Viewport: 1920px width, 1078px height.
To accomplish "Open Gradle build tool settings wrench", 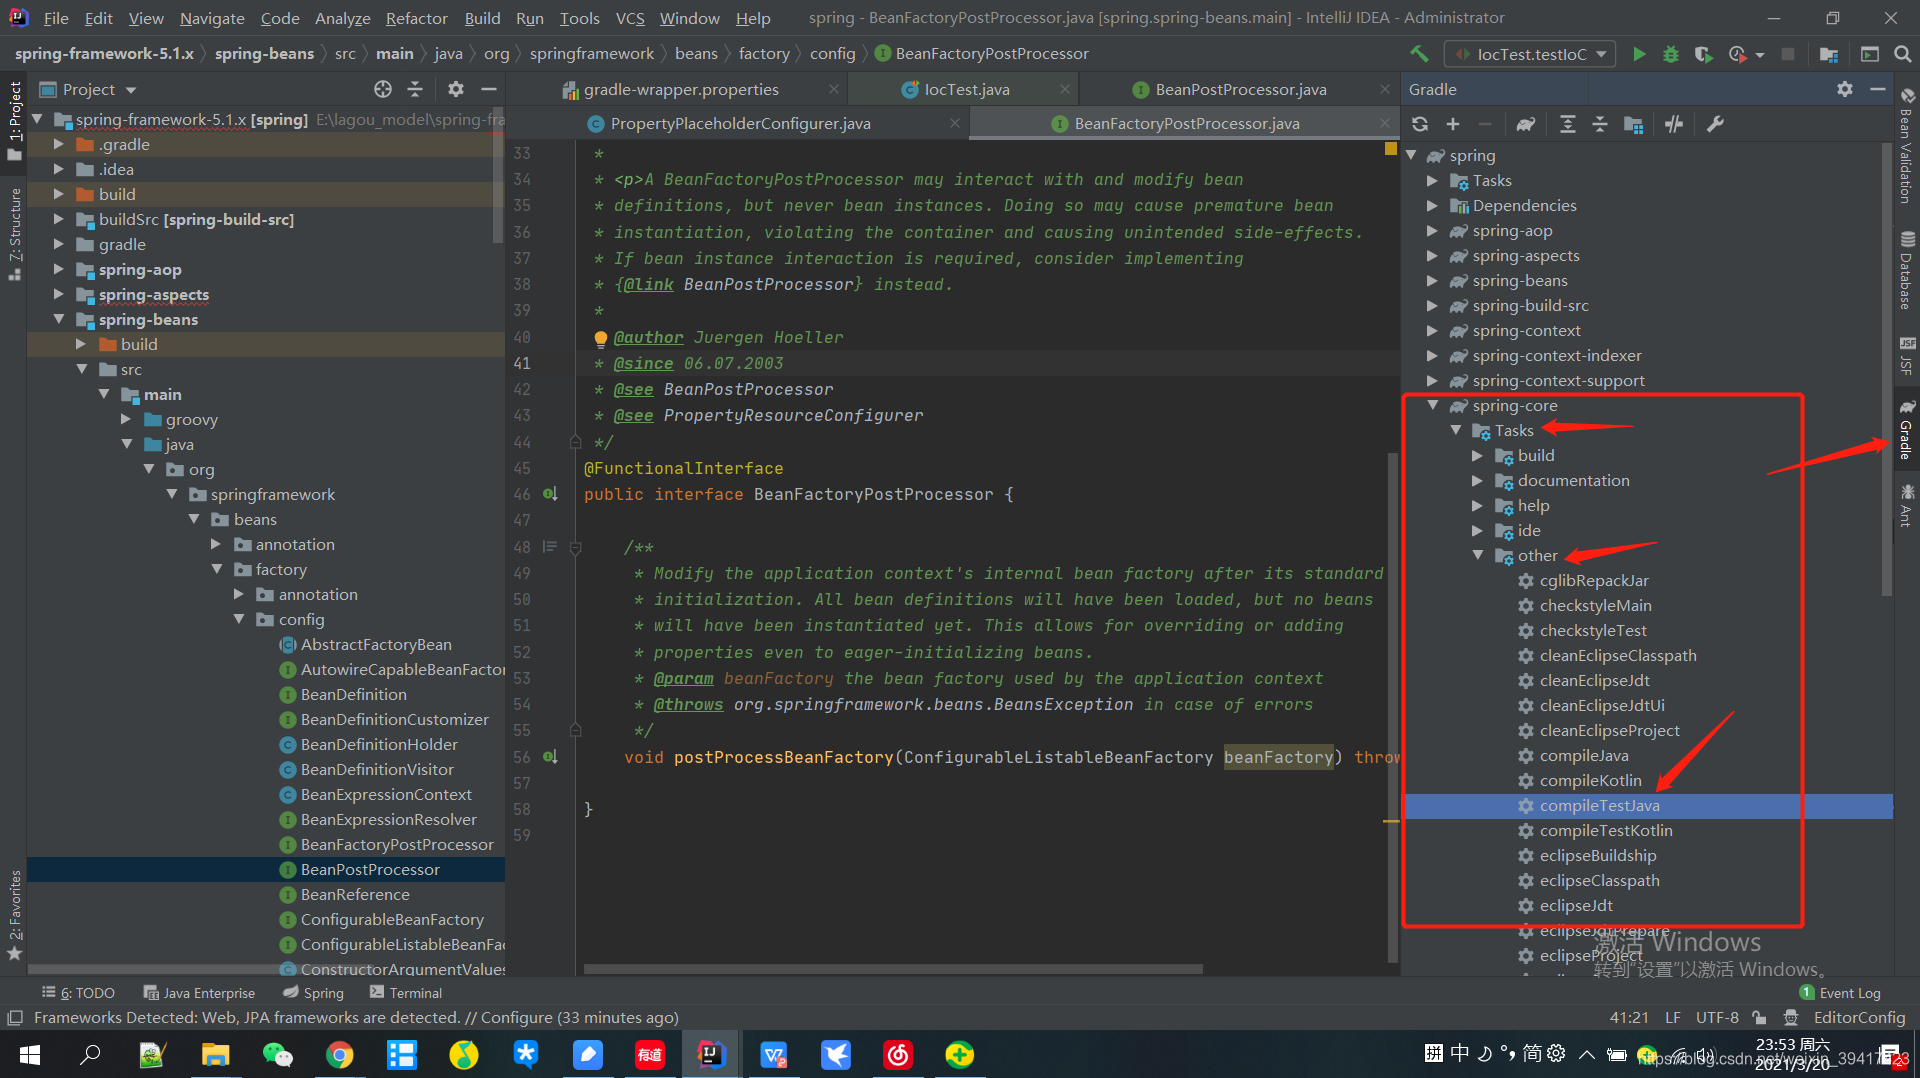I will (1715, 124).
